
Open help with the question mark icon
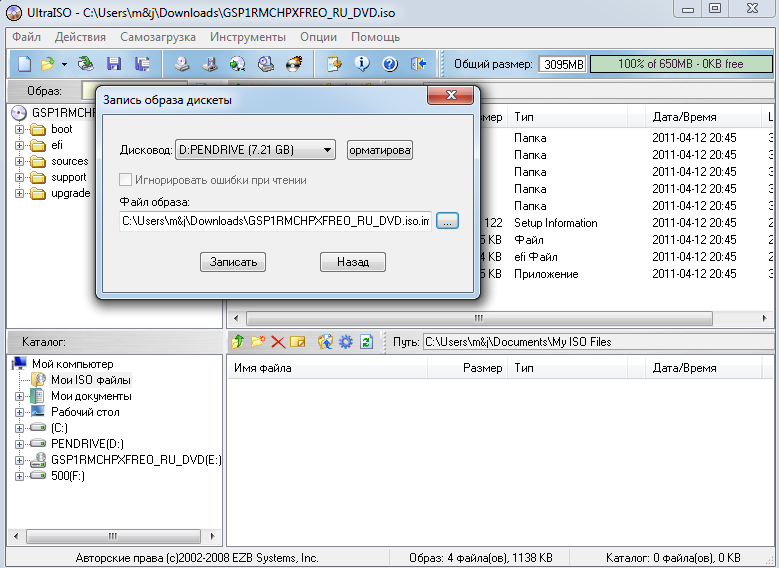[390, 64]
